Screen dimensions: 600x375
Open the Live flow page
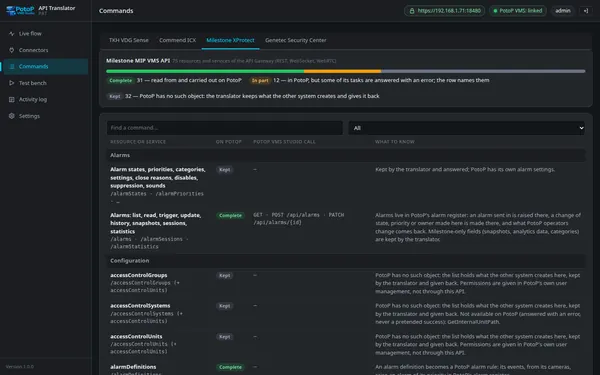click(x=46, y=34)
